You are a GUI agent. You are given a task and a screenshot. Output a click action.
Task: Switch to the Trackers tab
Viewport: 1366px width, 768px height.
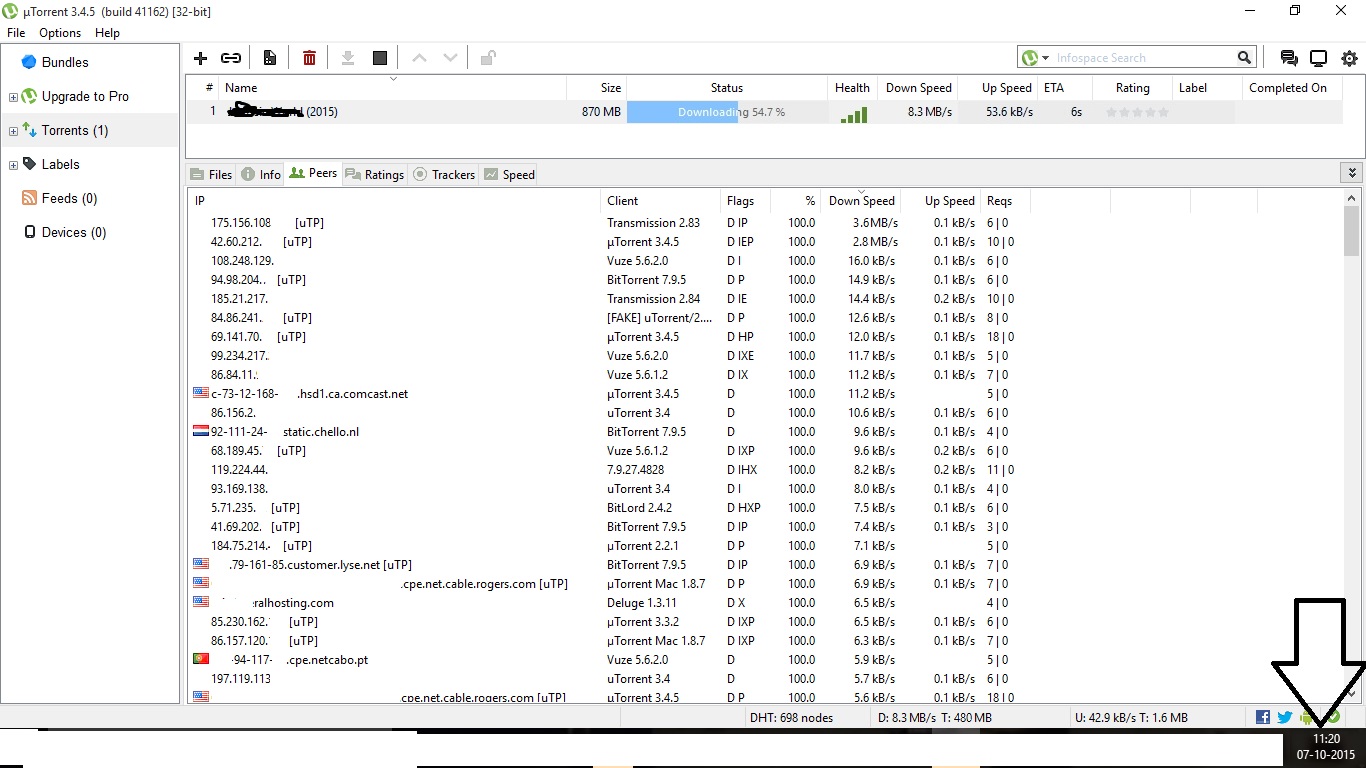444,174
